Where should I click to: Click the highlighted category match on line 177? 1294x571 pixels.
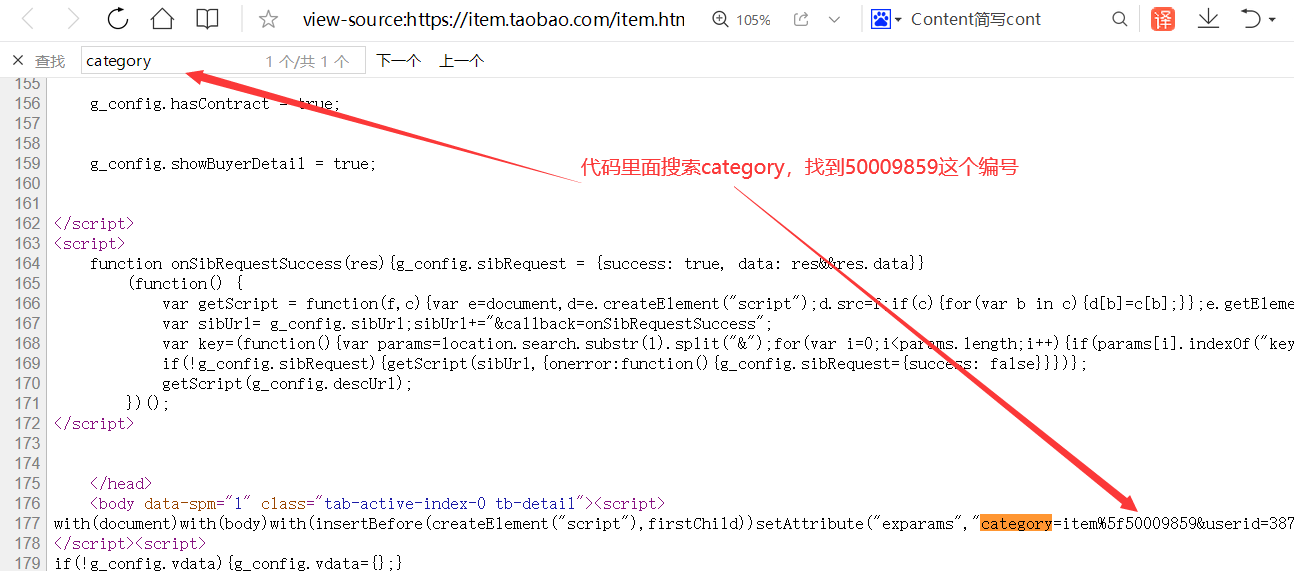pos(1015,523)
